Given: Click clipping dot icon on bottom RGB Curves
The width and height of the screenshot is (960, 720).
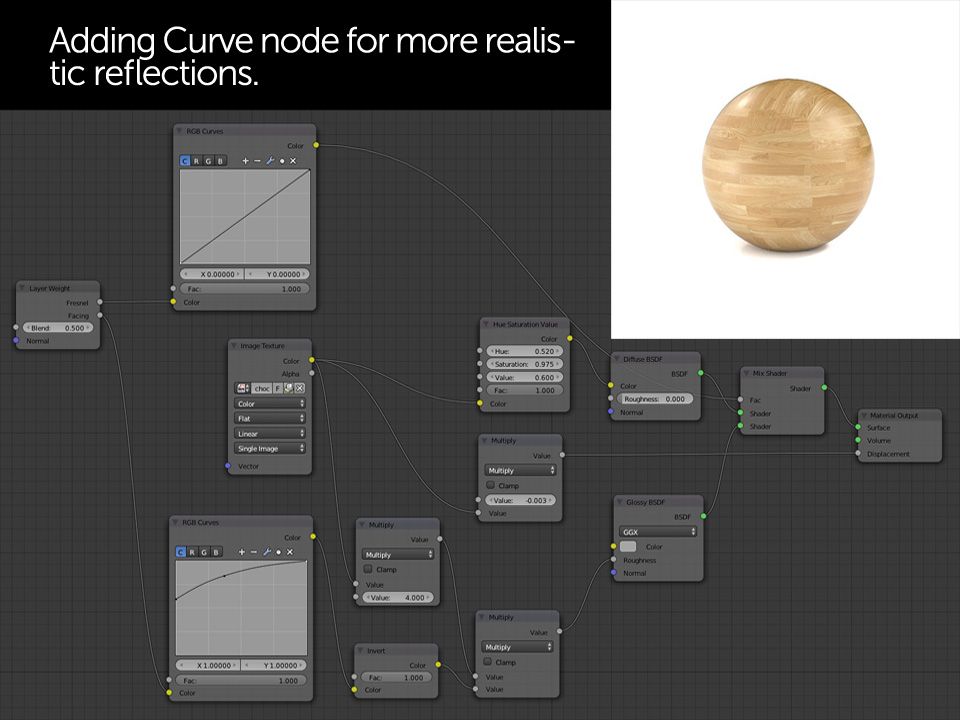Looking at the screenshot, I should pyautogui.click(x=278, y=552).
